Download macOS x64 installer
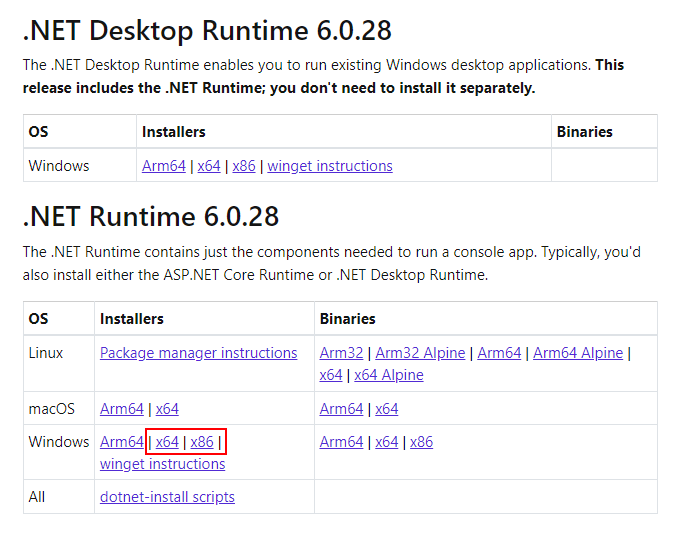This screenshot has width=675, height=540. click(167, 408)
